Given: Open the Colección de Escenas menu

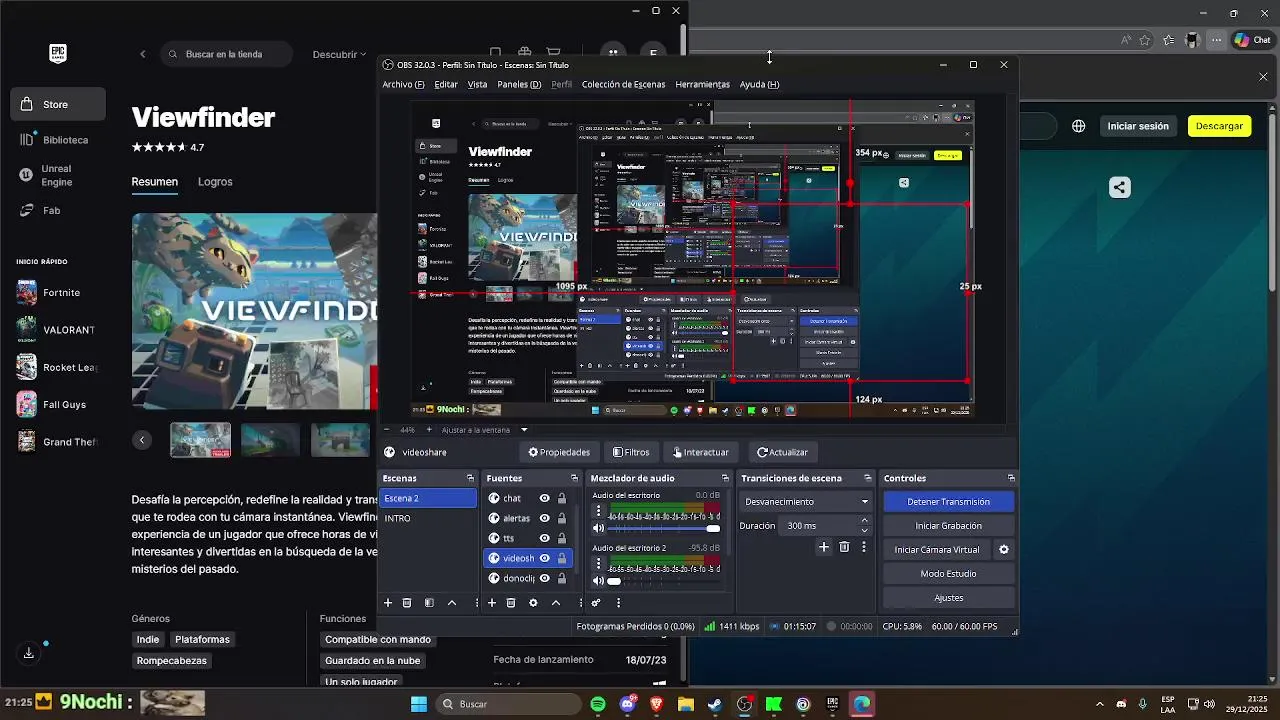Looking at the screenshot, I should pyautogui.click(x=623, y=84).
